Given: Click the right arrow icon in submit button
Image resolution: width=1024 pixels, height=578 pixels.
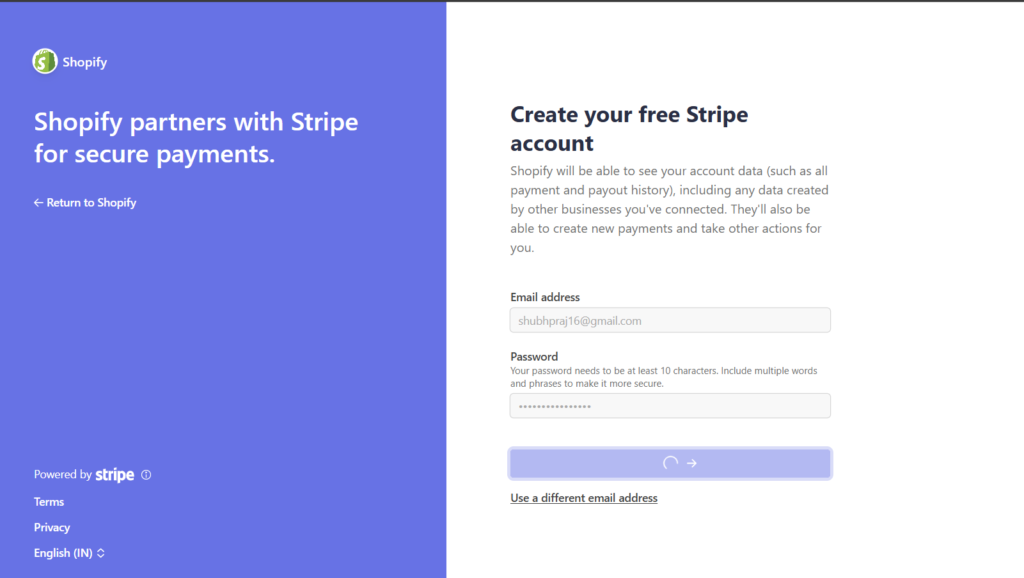Looking at the screenshot, I should point(692,463).
